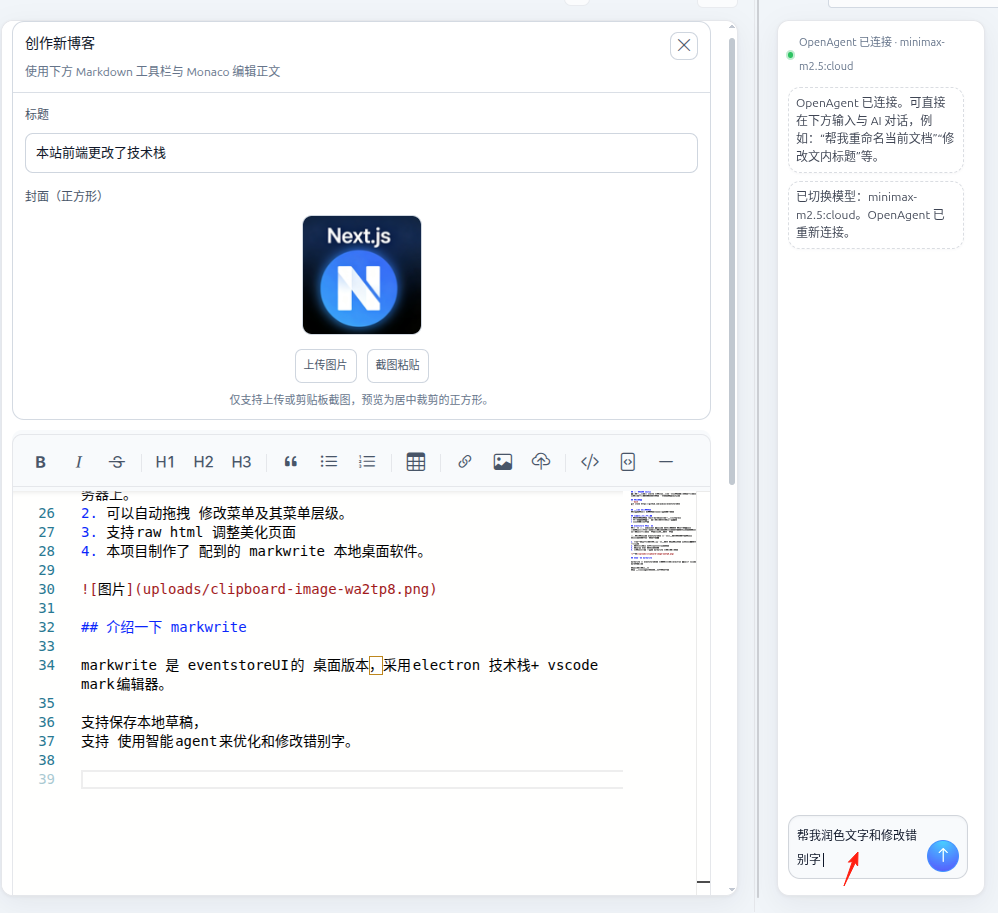Image resolution: width=998 pixels, height=913 pixels.
Task: Click the 上传图片 button
Action: 325,365
